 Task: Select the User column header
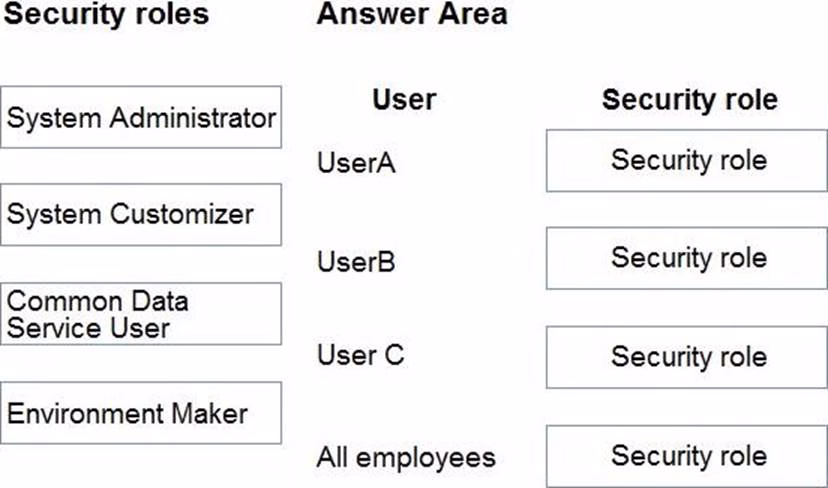coord(404,99)
